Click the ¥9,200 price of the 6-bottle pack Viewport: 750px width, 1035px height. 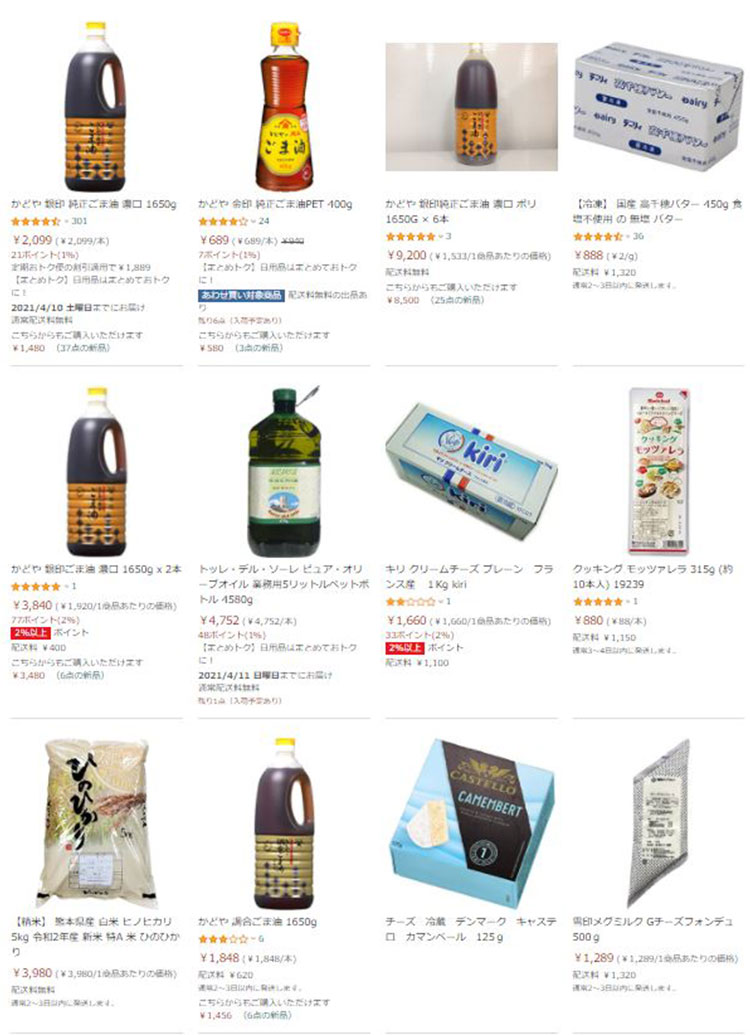pos(406,255)
